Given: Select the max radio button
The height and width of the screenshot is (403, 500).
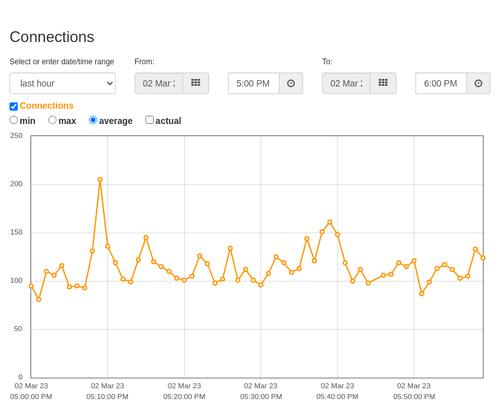Looking at the screenshot, I should [x=52, y=120].
